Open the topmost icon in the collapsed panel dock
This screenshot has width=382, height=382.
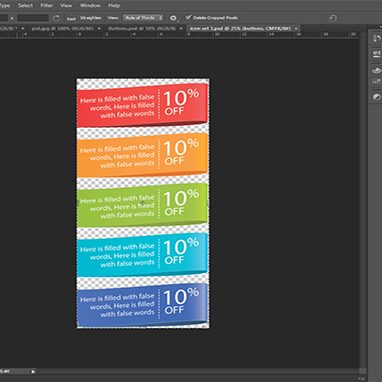376,37
